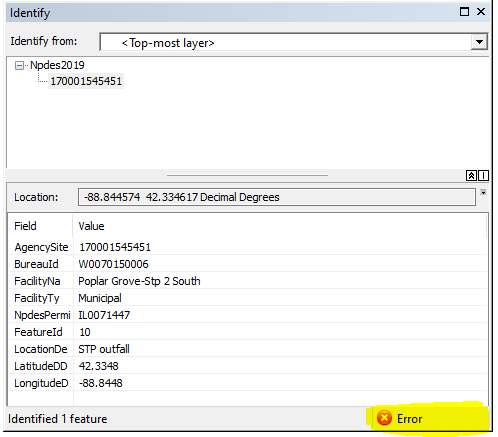
Task: Select the BureauId field name
Action: pyautogui.click(x=36, y=264)
